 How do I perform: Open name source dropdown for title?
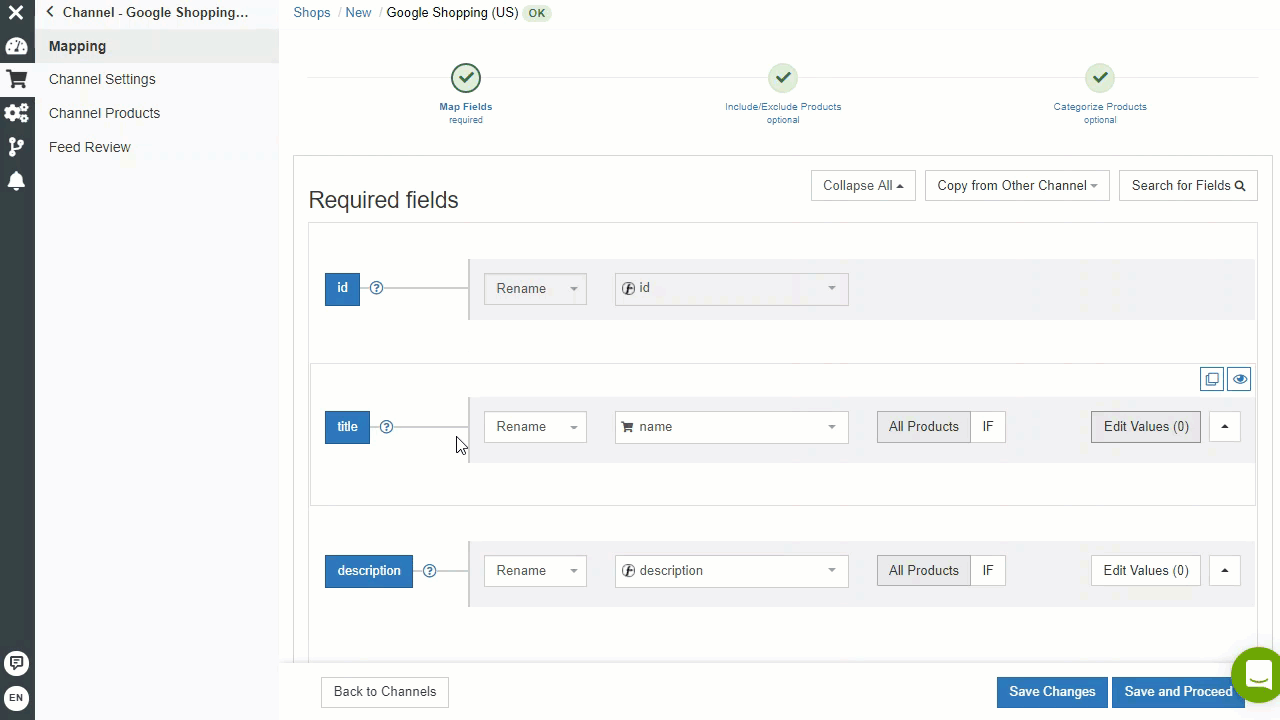click(x=731, y=427)
